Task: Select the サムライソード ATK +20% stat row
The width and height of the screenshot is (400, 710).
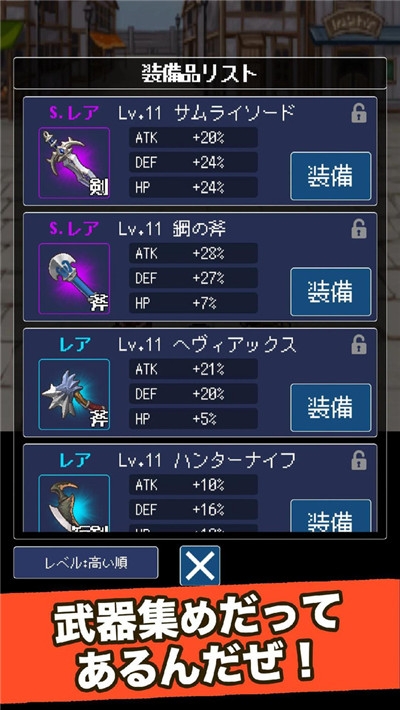Action: [x=193, y=138]
